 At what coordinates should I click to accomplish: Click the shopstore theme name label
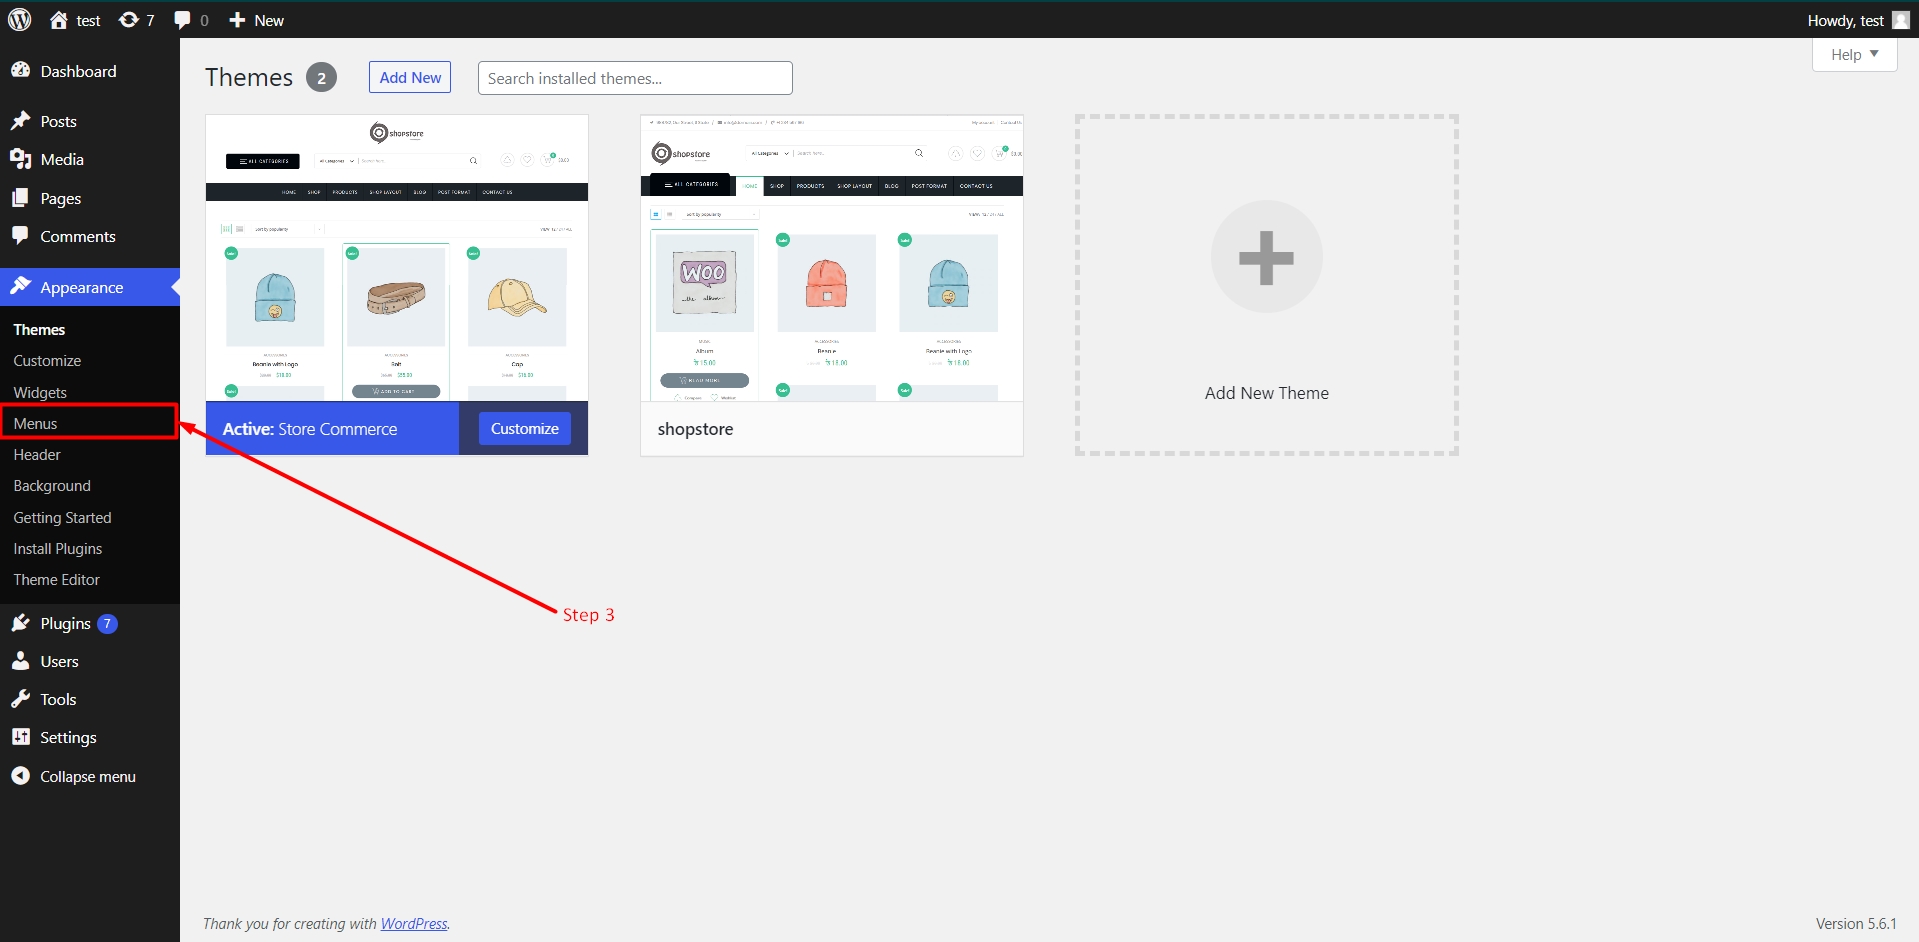(695, 429)
